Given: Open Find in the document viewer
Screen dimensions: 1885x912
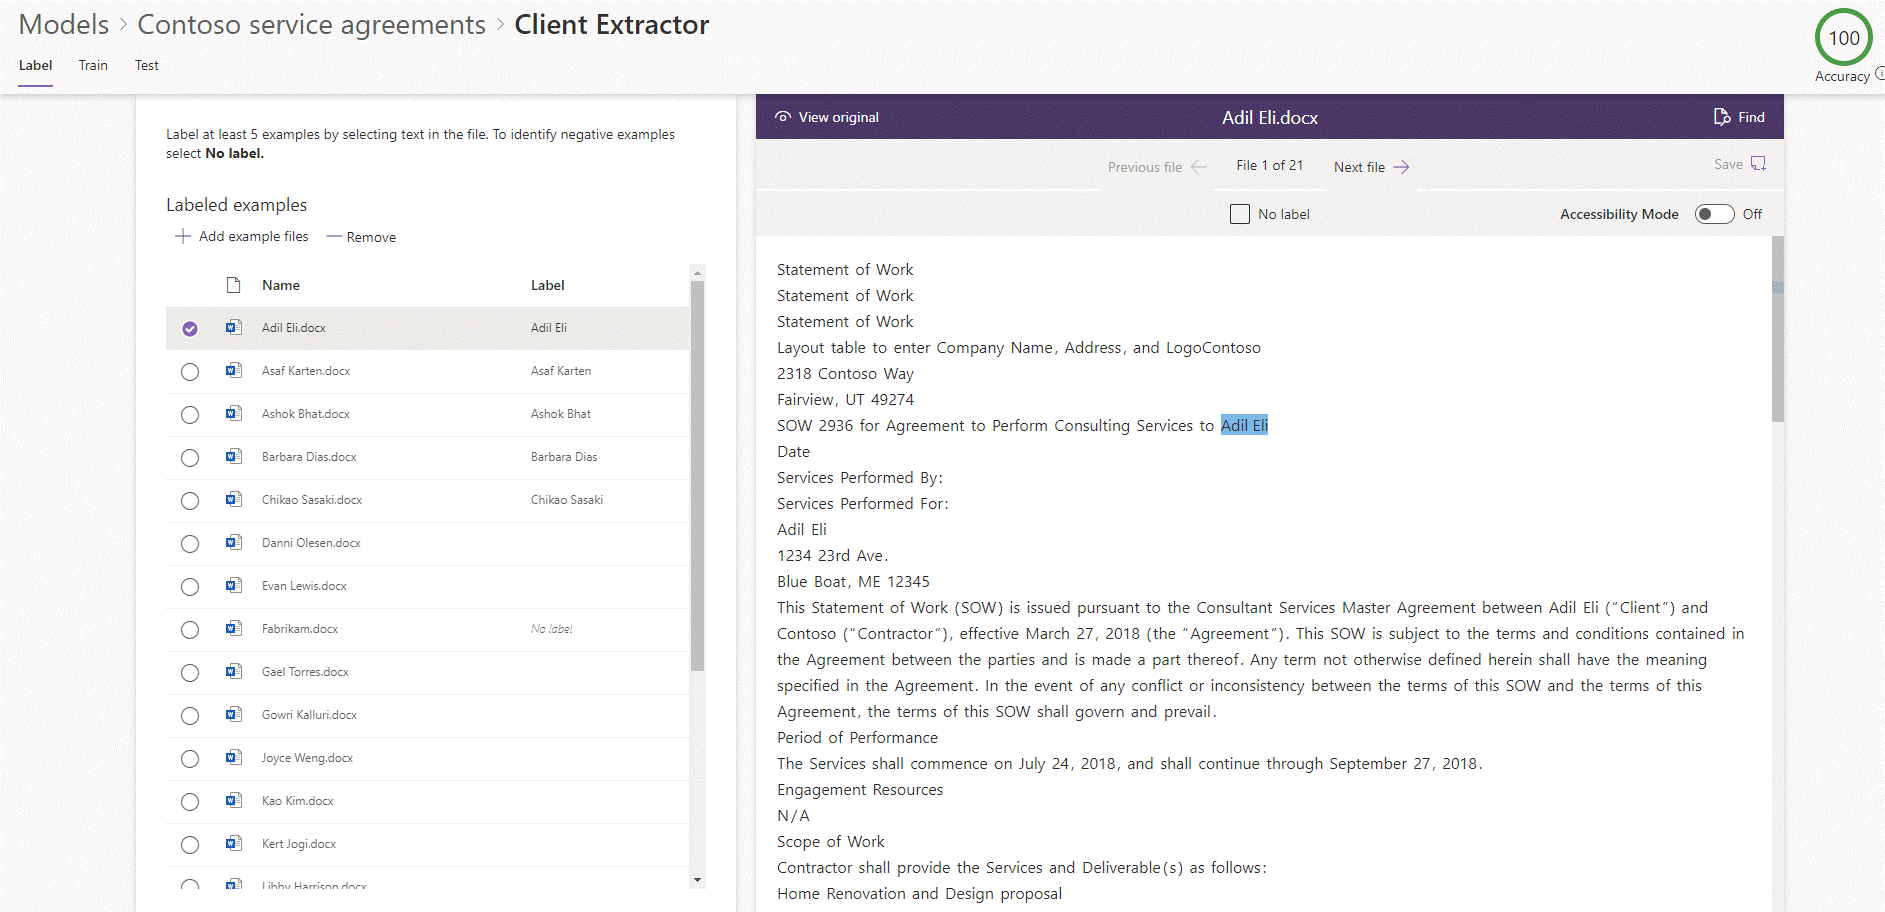Looking at the screenshot, I should coord(1740,117).
